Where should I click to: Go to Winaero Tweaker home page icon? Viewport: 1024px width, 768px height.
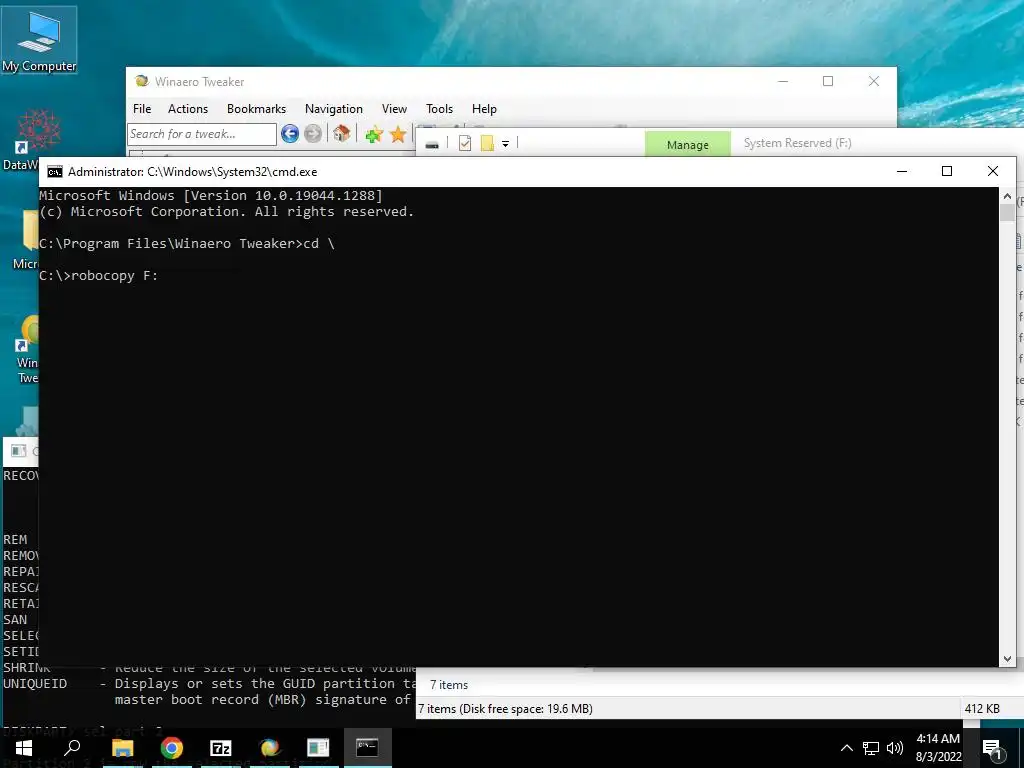tap(342, 134)
